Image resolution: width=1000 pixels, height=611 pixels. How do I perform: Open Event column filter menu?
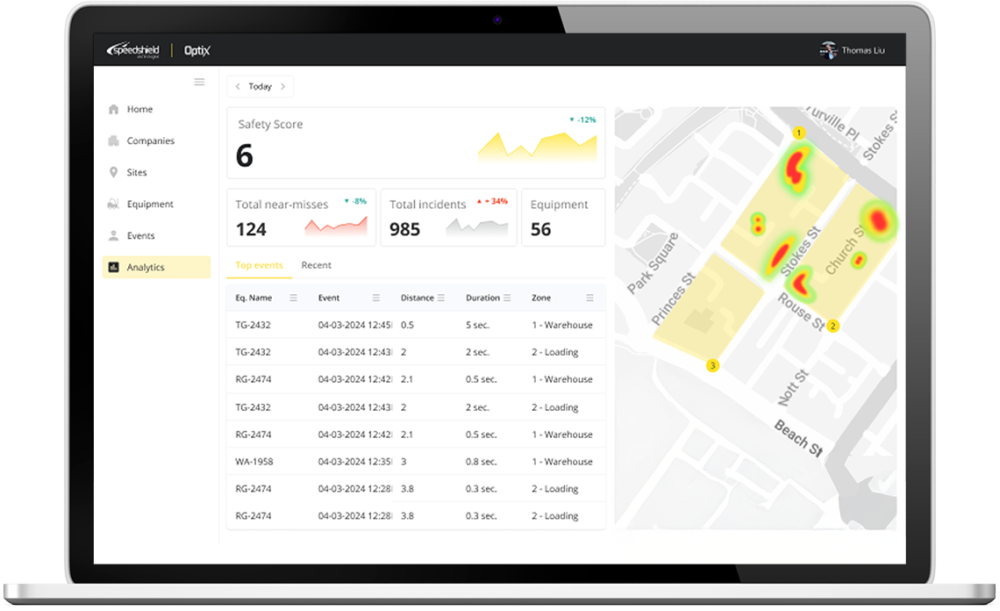click(x=376, y=298)
